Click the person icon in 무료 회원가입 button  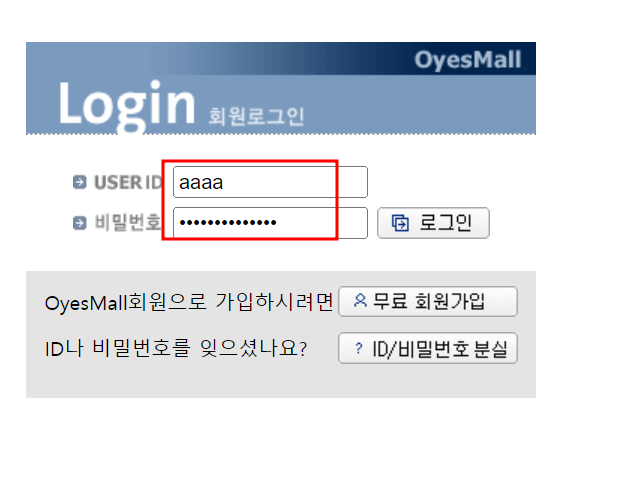pos(360,300)
